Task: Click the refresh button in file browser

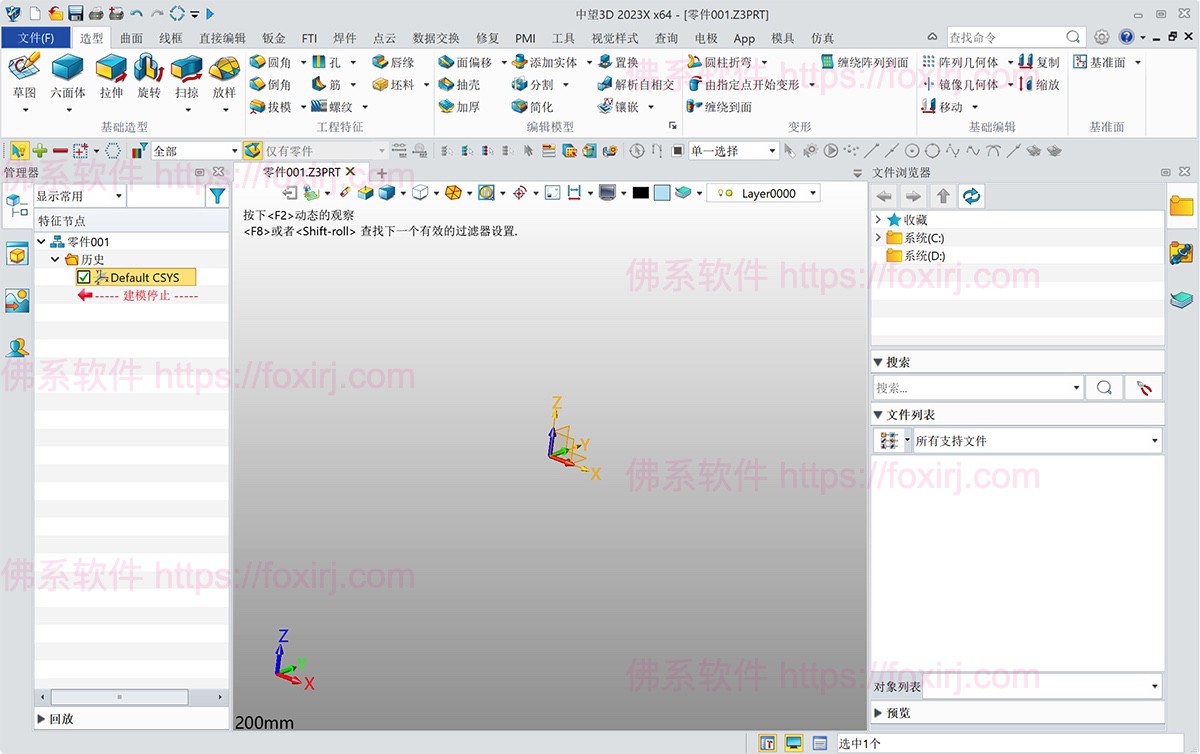Action: click(971, 196)
